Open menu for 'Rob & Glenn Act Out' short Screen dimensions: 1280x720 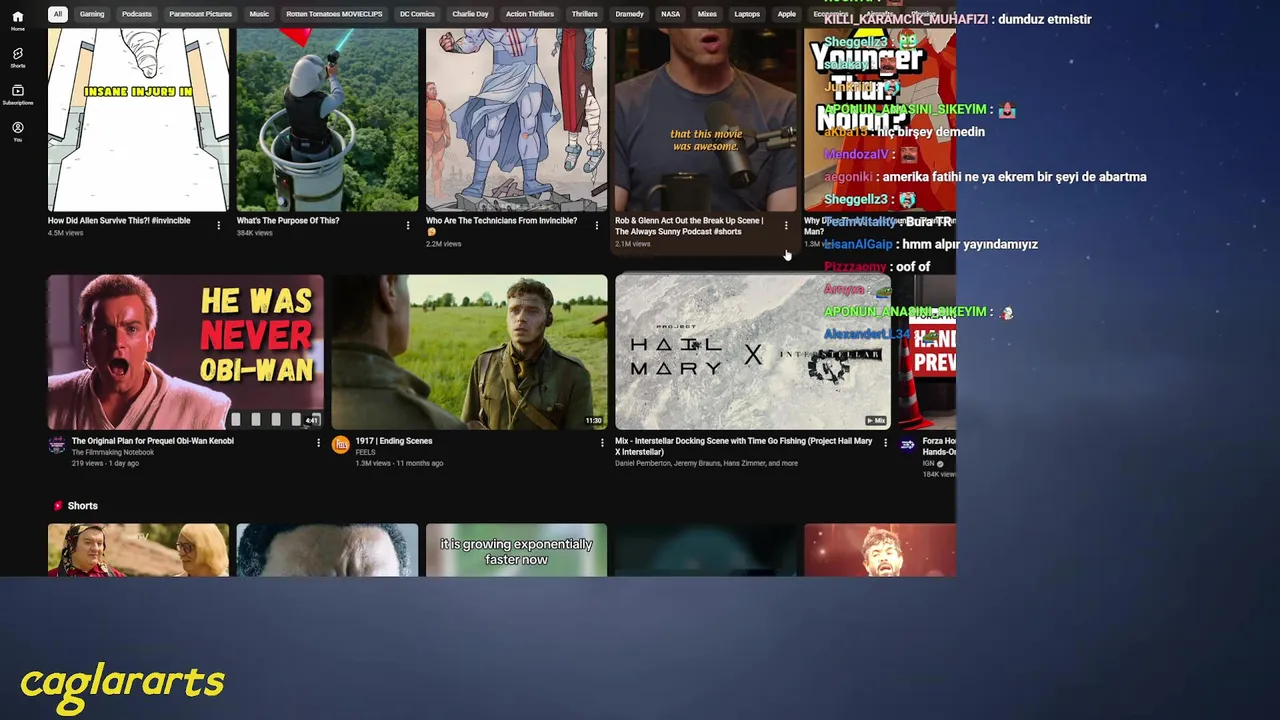786,226
